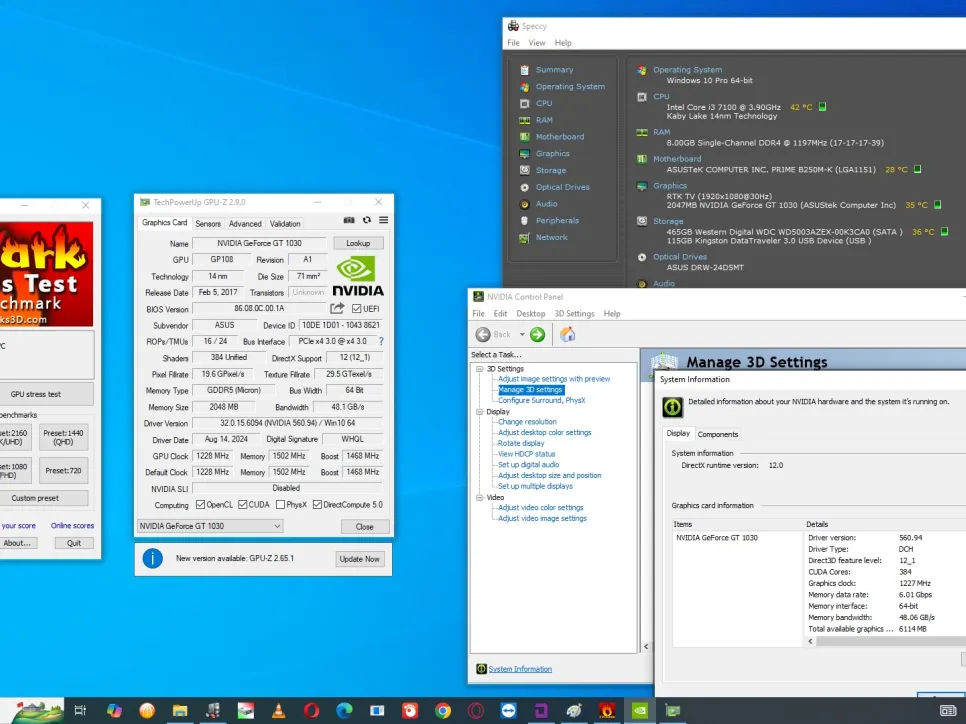The height and width of the screenshot is (724, 966).
Task: Select NVIDIA GeForce GT 1030 in the Items list
Action: (716, 538)
